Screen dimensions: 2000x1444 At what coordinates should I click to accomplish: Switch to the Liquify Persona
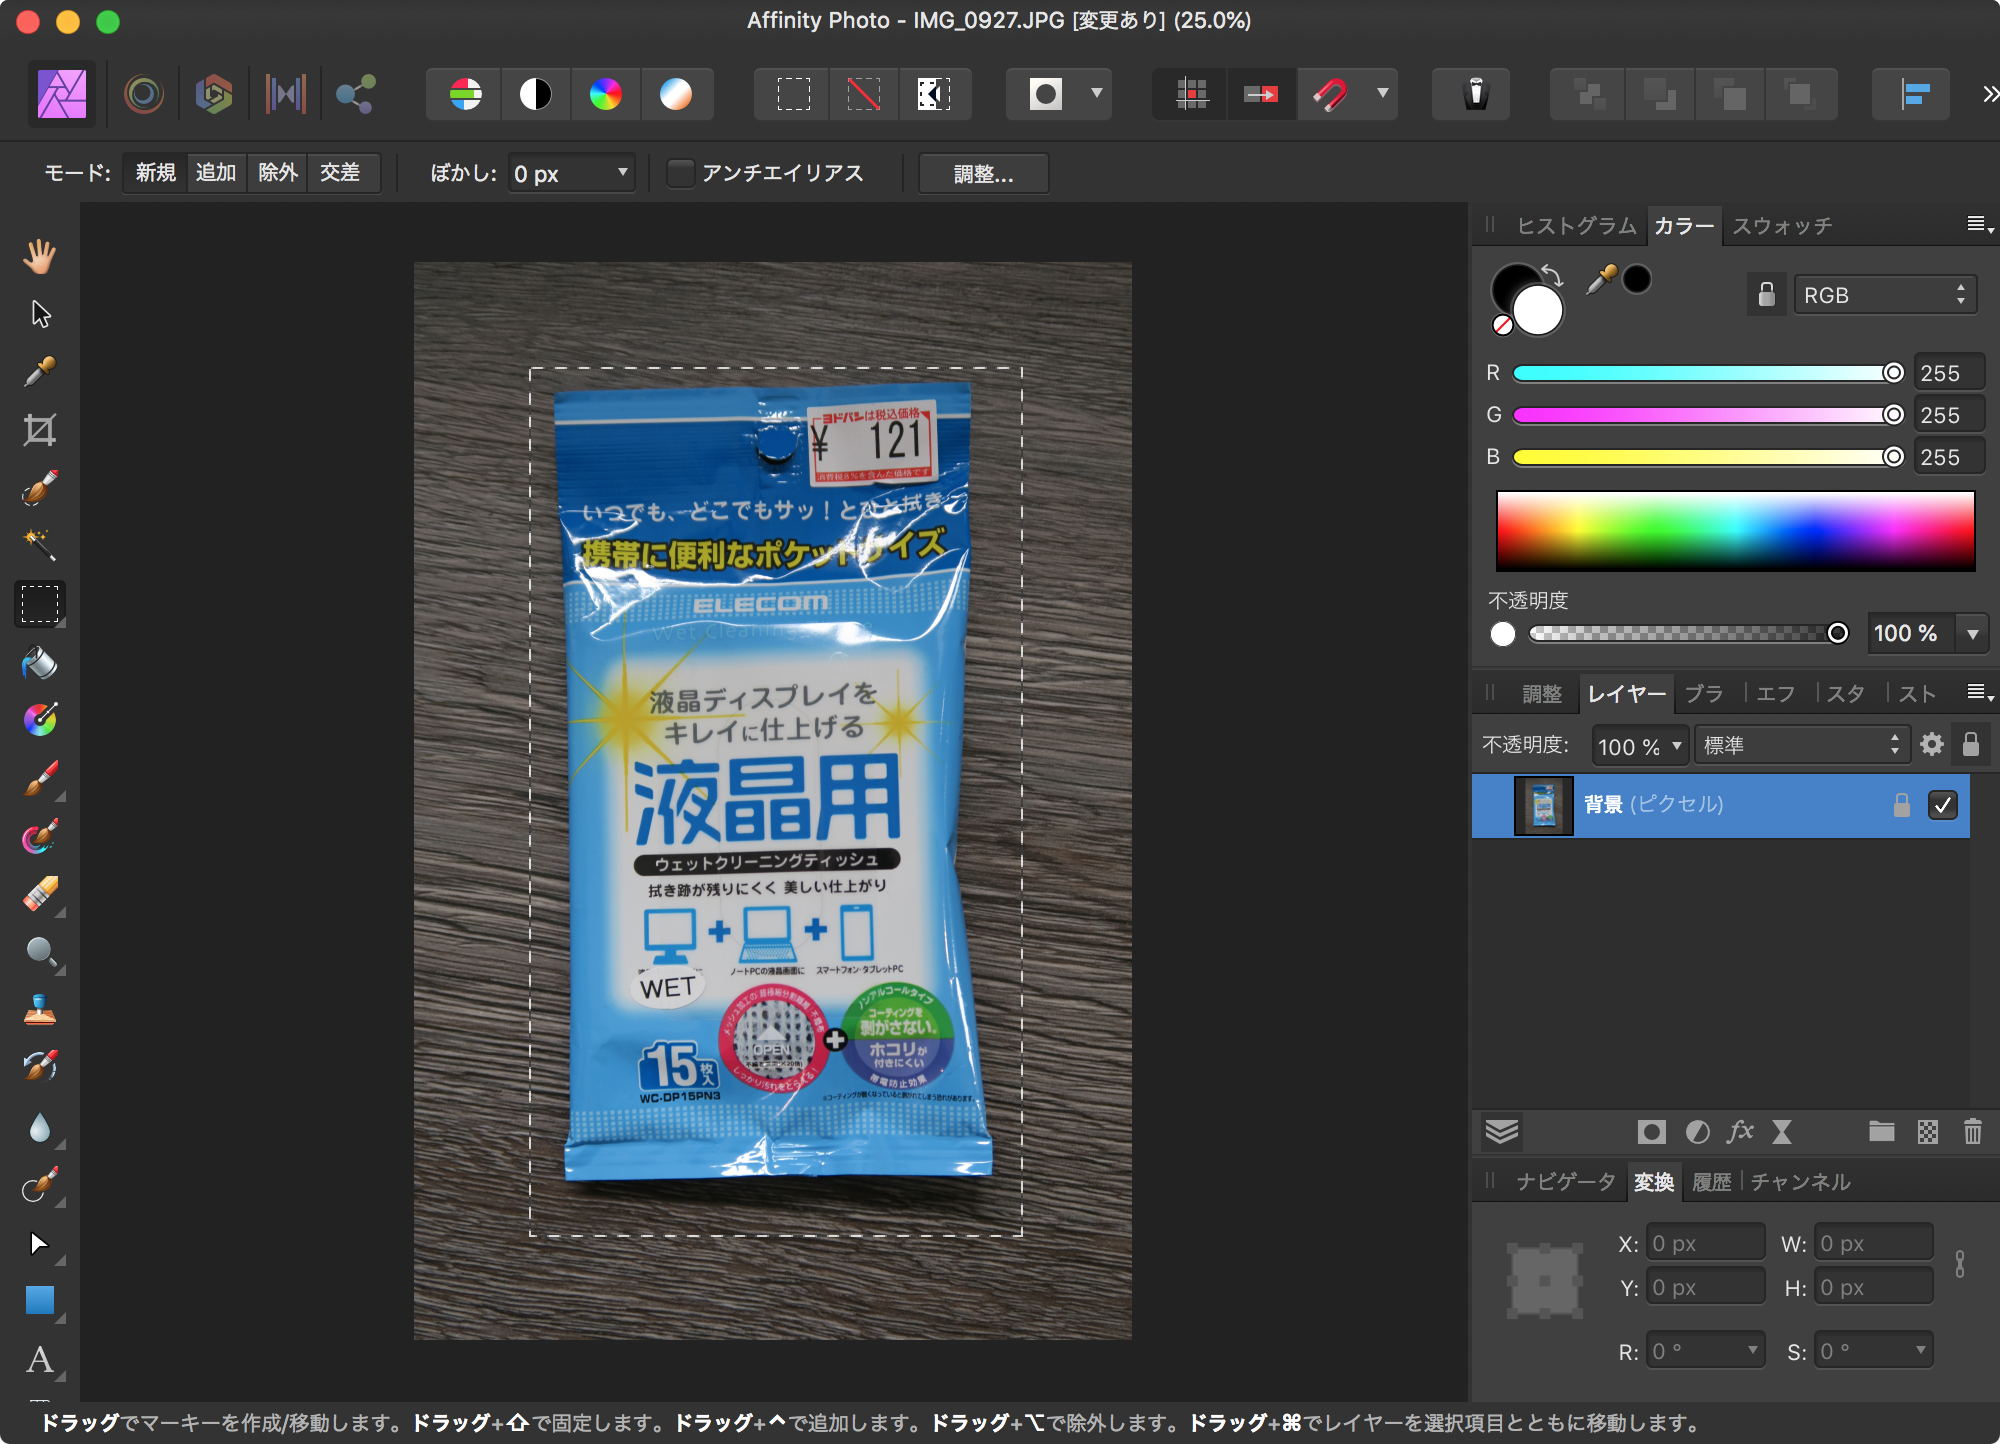coord(144,94)
